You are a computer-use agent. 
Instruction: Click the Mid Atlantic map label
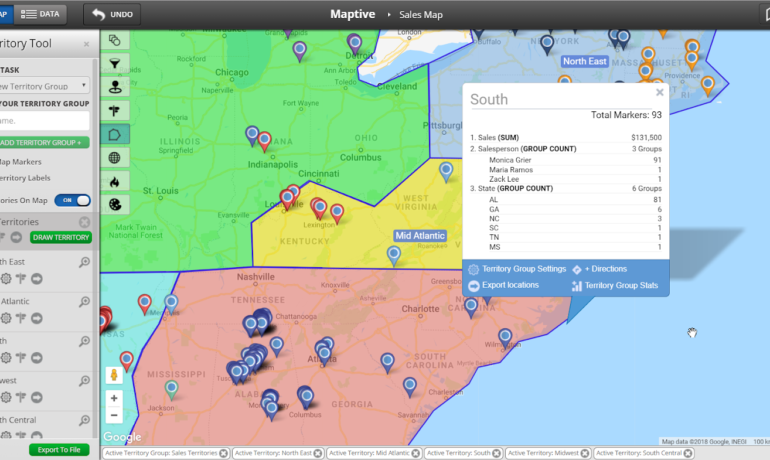point(420,236)
